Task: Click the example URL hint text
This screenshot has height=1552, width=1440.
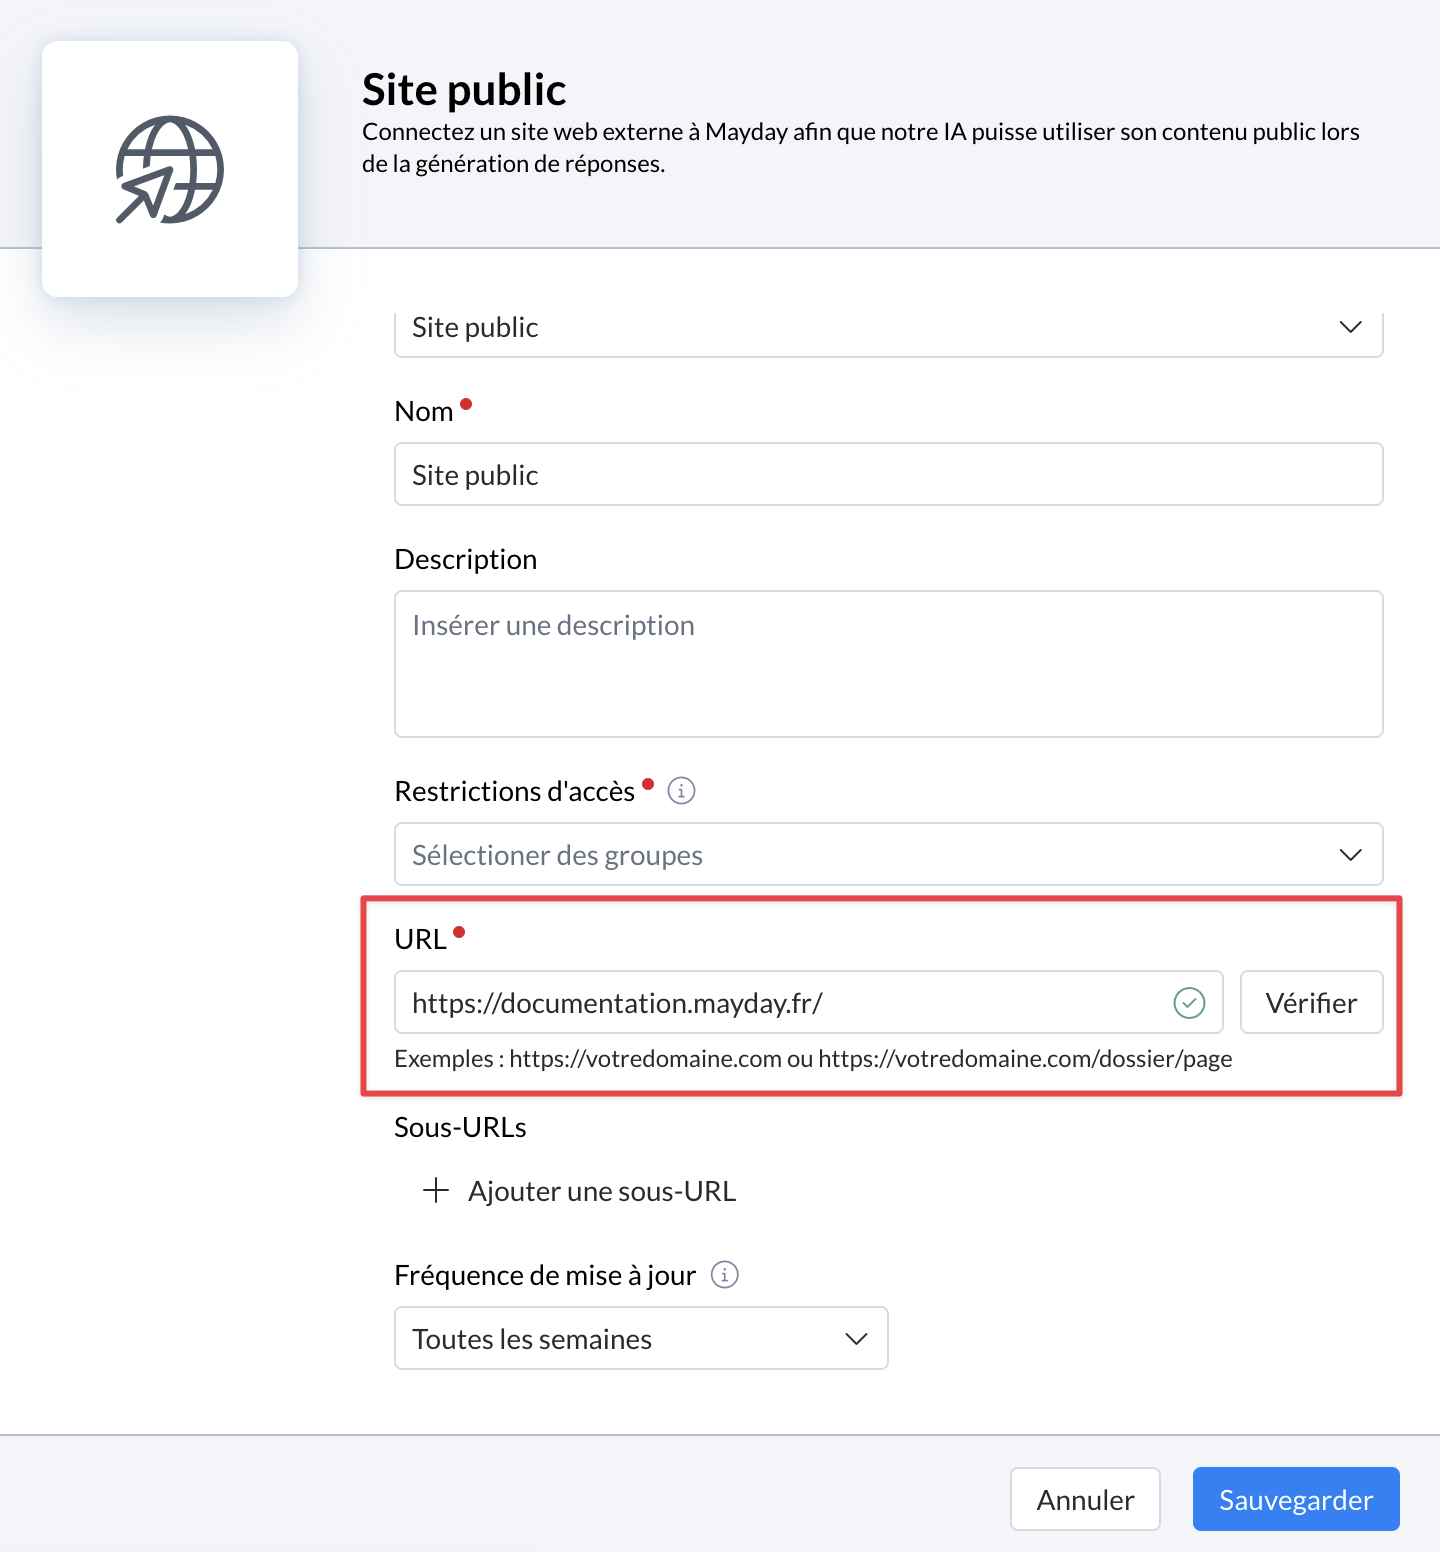Action: click(813, 1059)
